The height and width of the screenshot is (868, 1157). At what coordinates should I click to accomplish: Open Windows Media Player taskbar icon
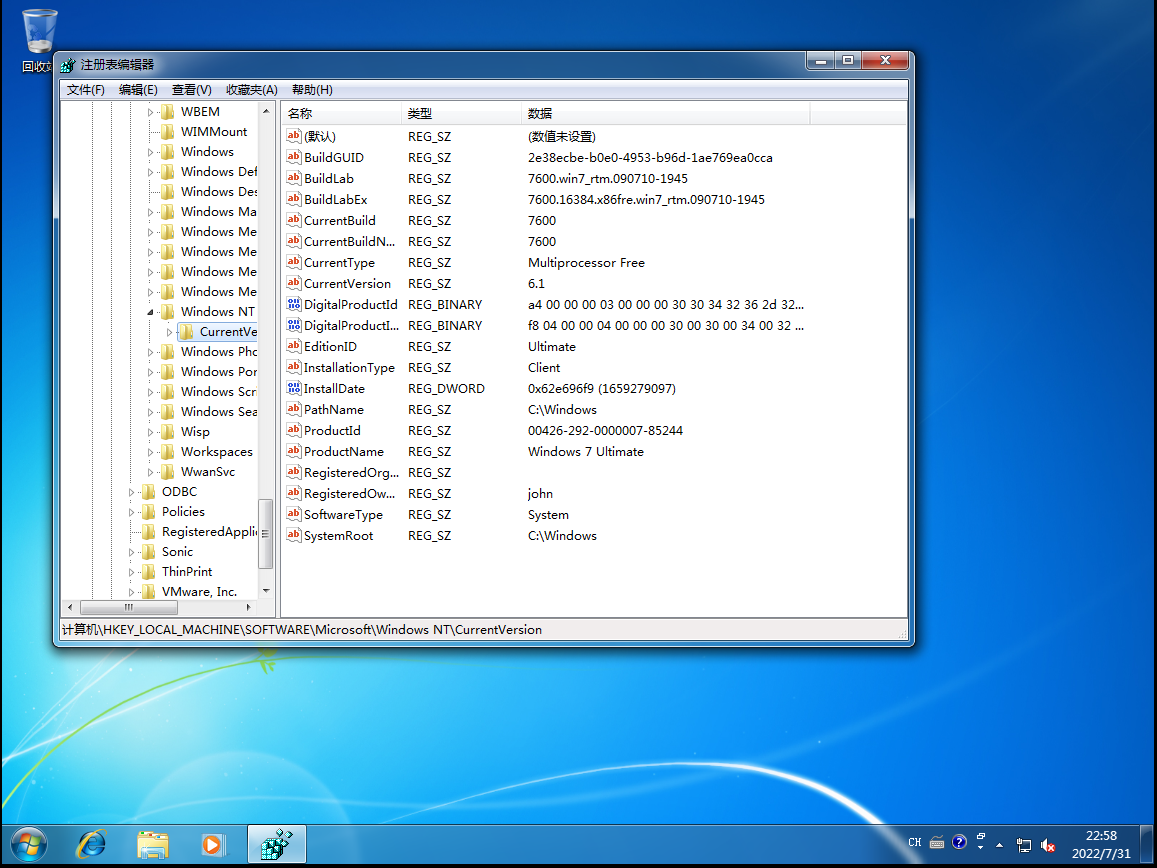213,845
